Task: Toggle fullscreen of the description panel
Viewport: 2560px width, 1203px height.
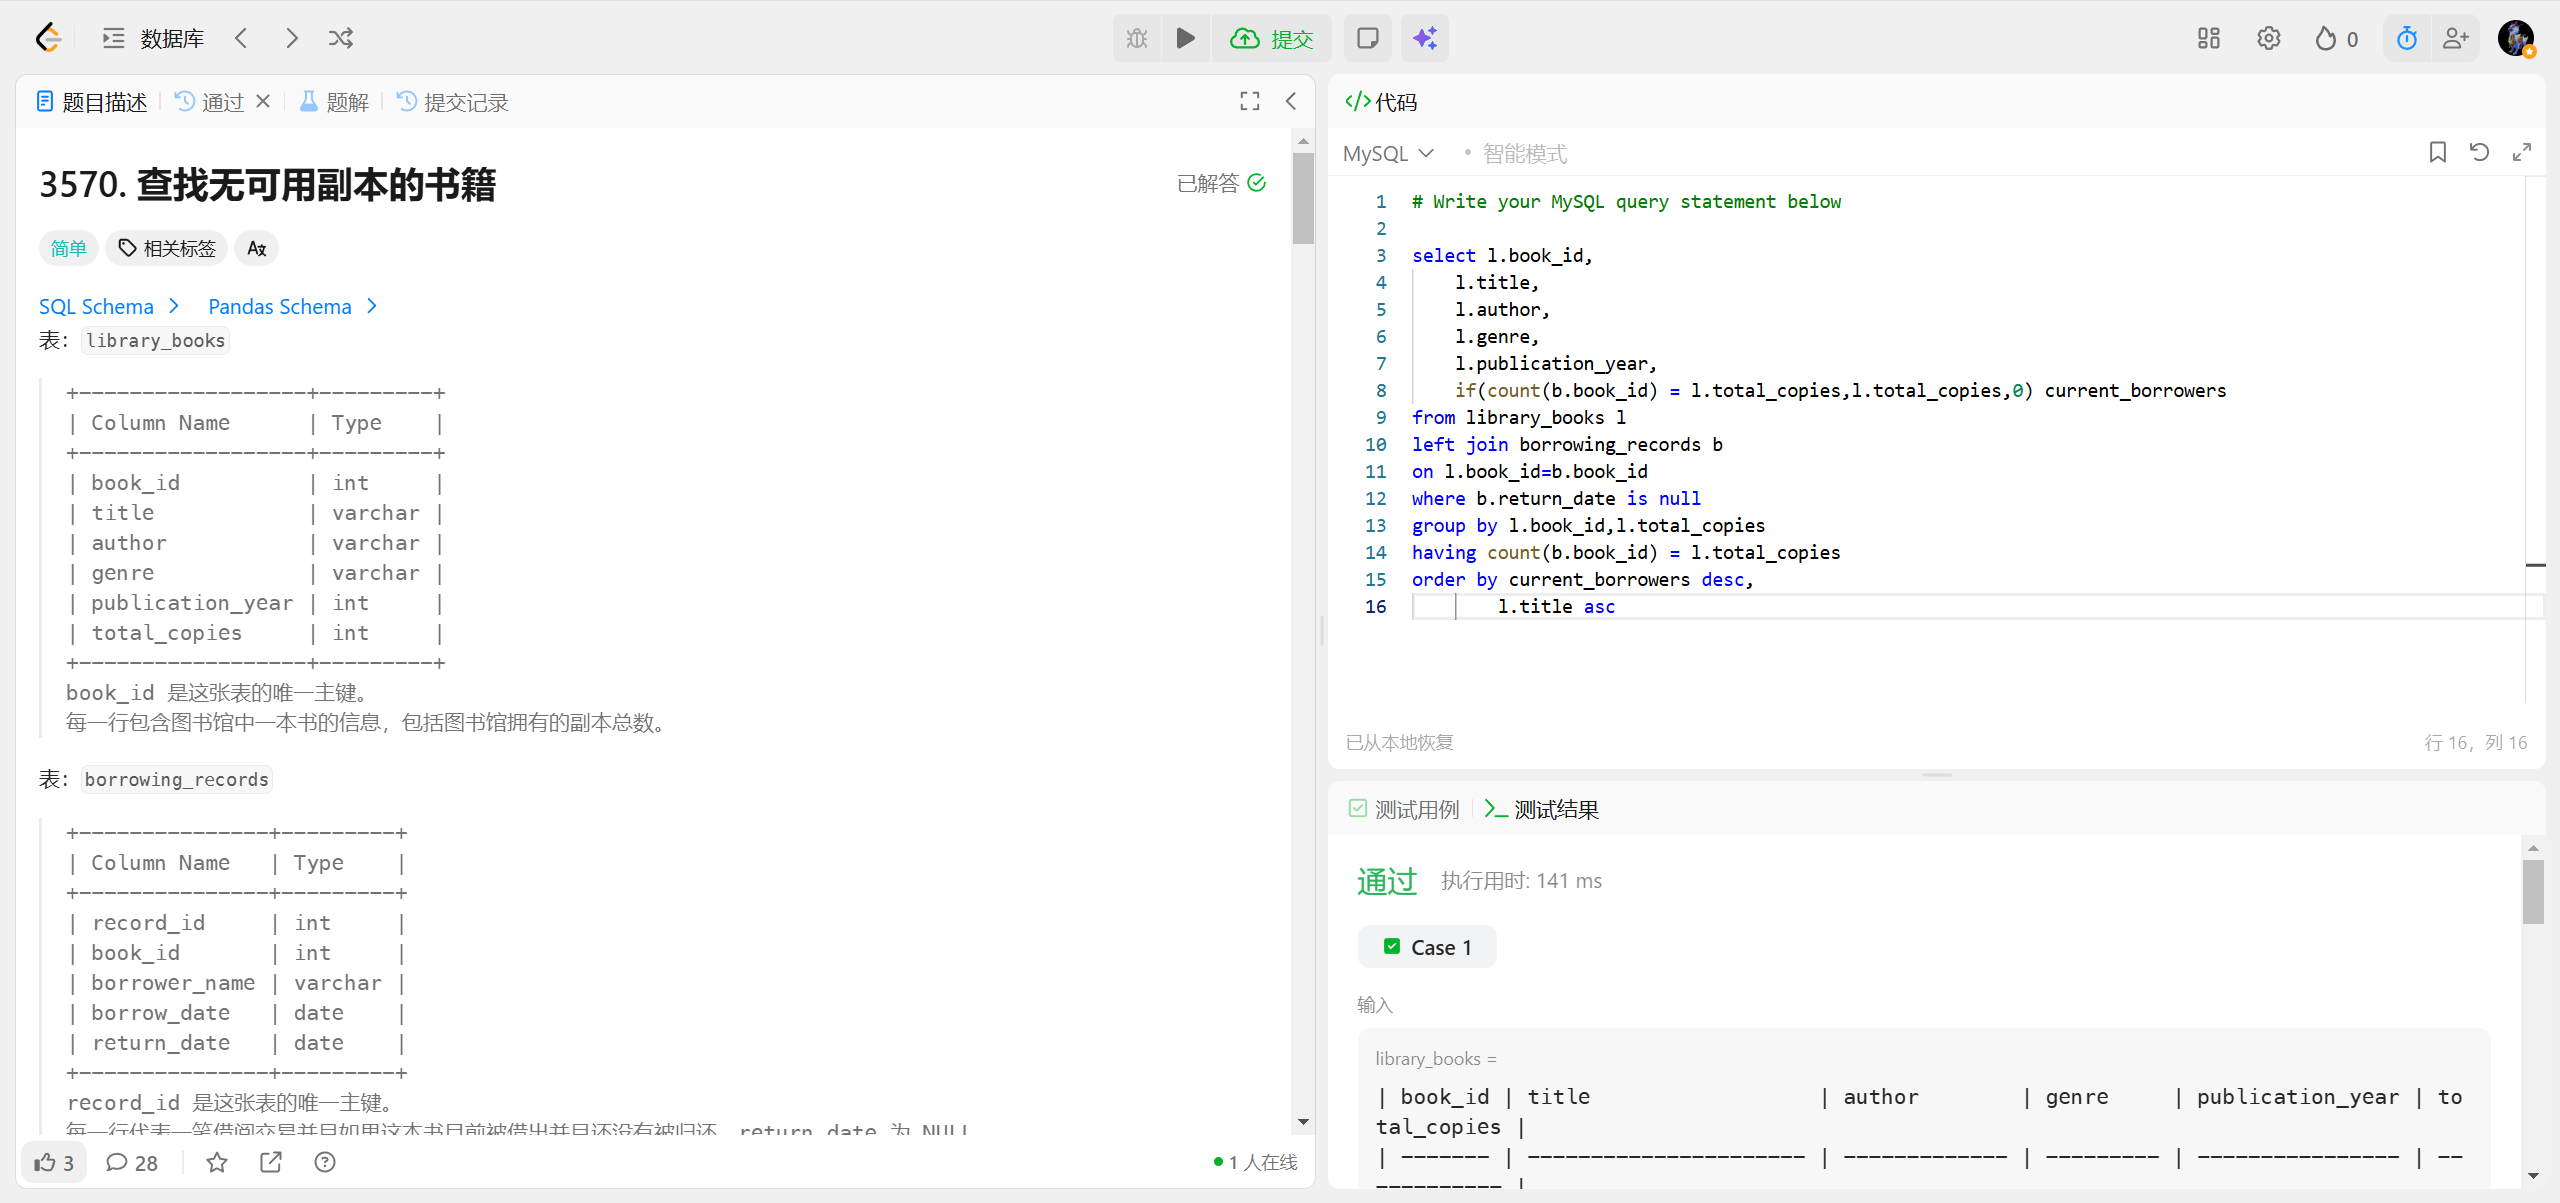Action: [1250, 101]
